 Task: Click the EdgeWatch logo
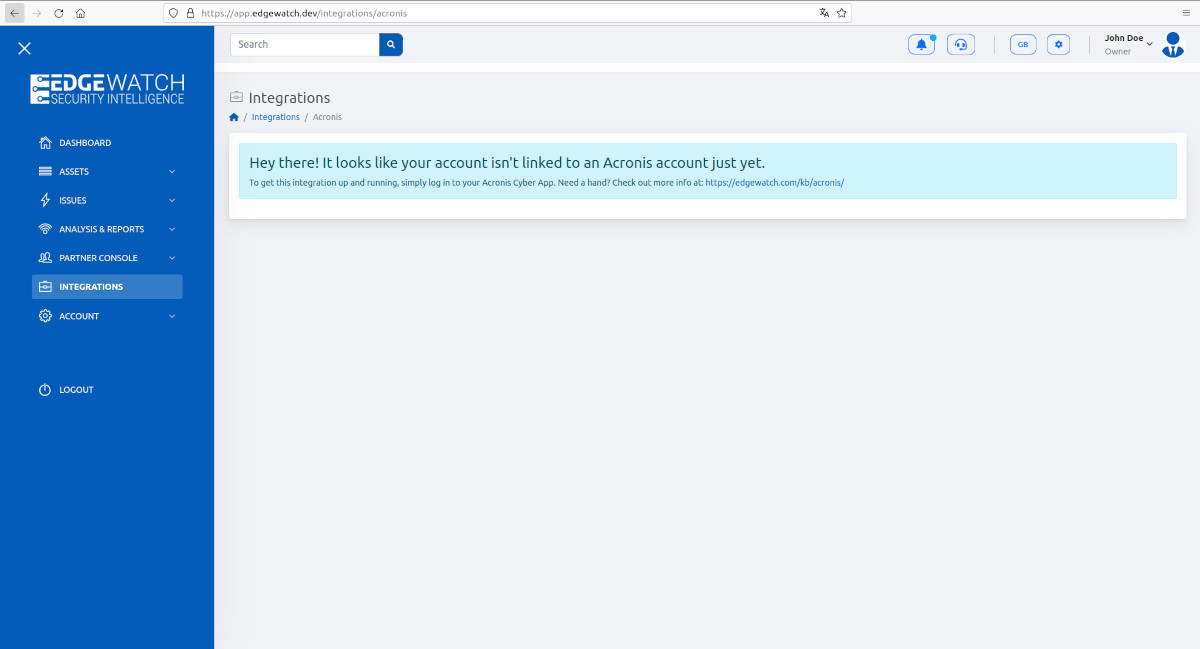(107, 88)
